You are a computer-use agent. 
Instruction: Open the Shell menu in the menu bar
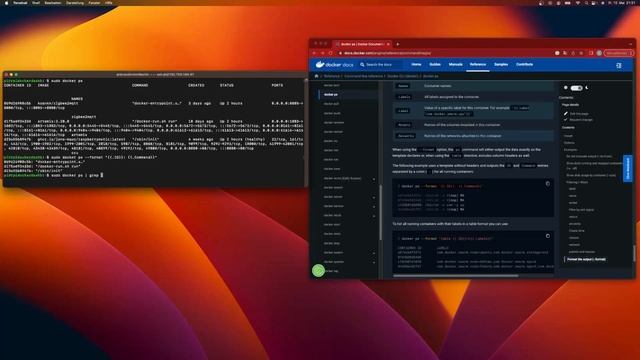click(x=36, y=3)
